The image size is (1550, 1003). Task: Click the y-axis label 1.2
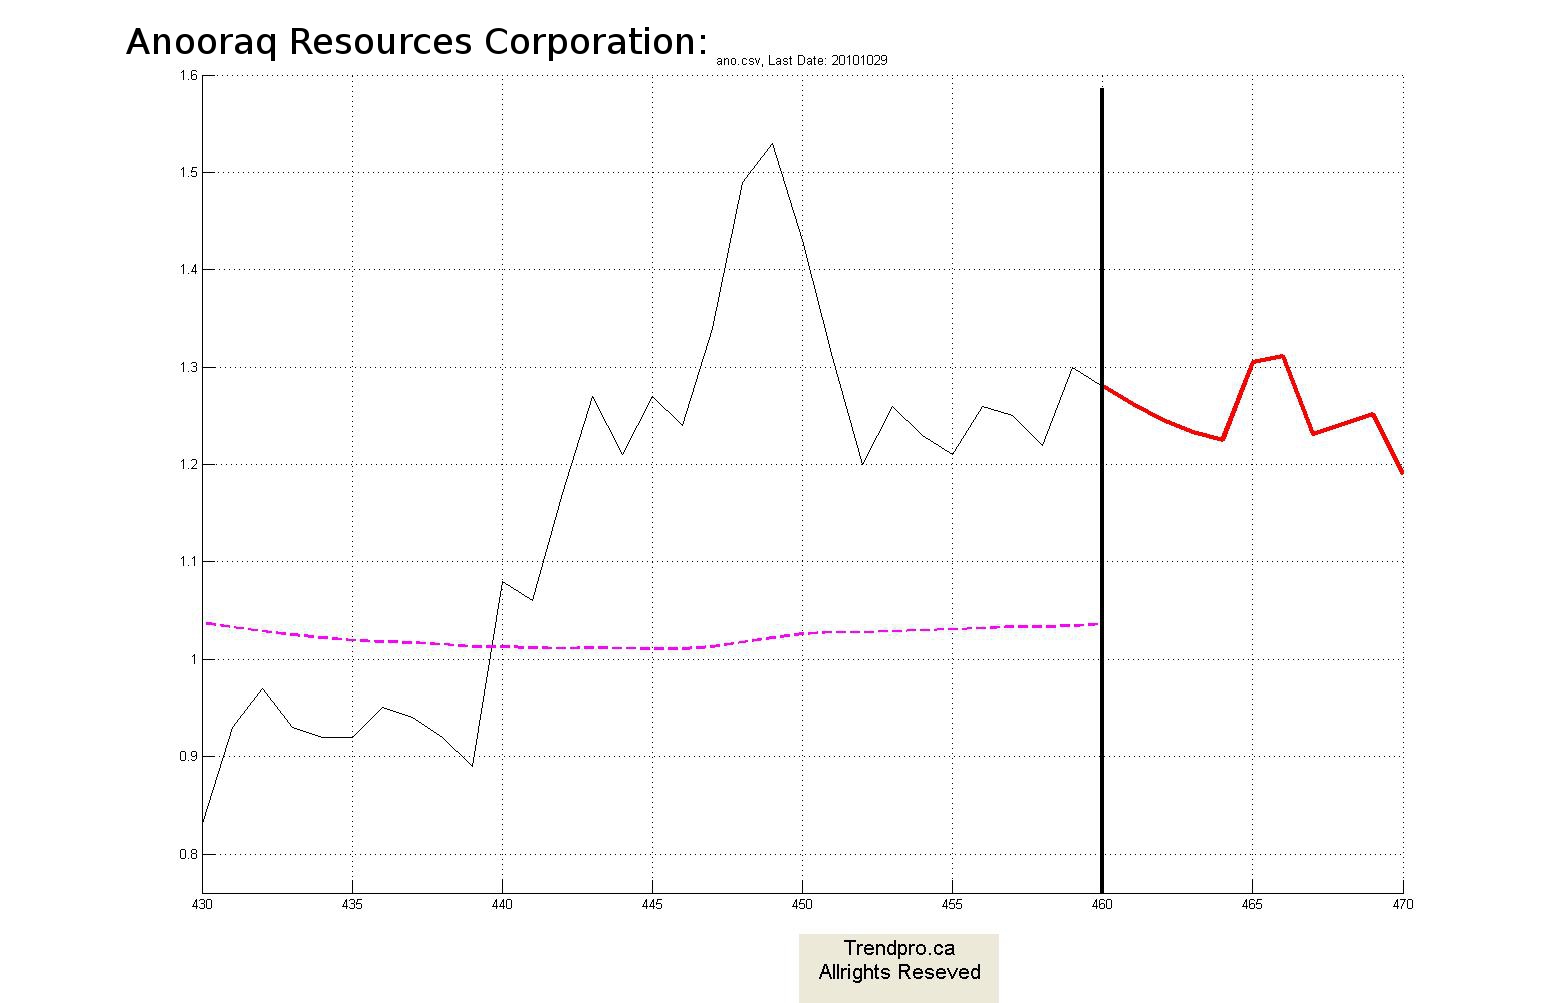(x=189, y=464)
